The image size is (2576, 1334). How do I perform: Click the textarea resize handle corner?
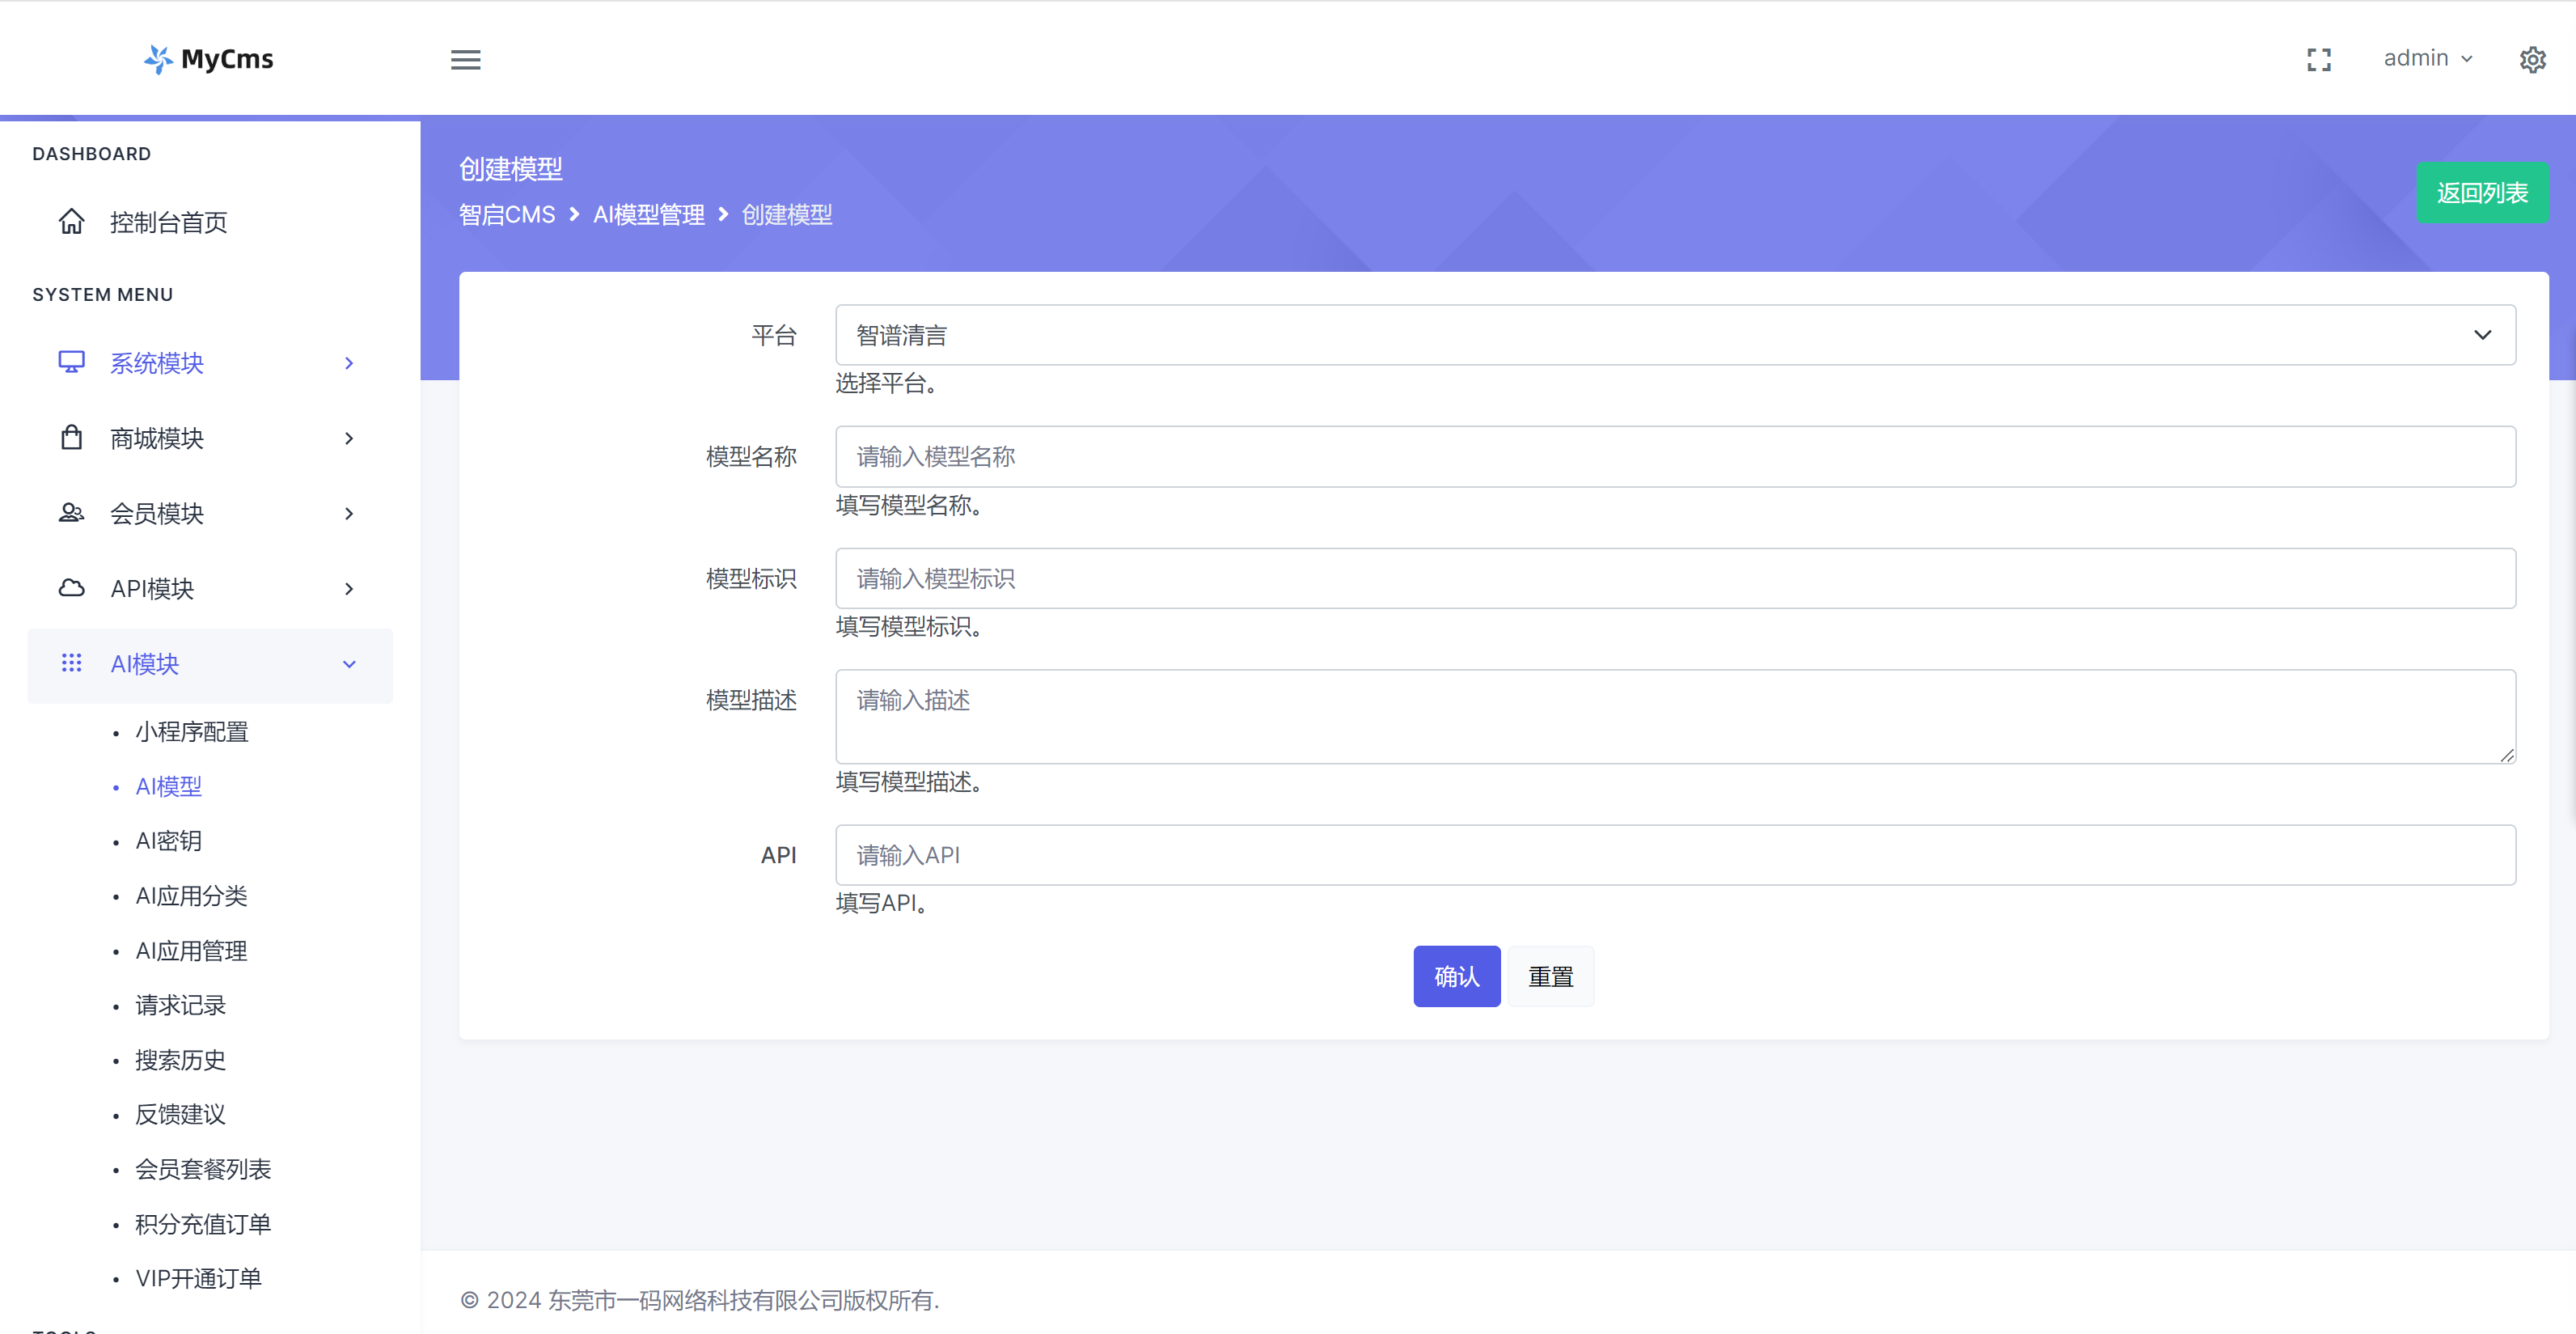[x=2506, y=755]
